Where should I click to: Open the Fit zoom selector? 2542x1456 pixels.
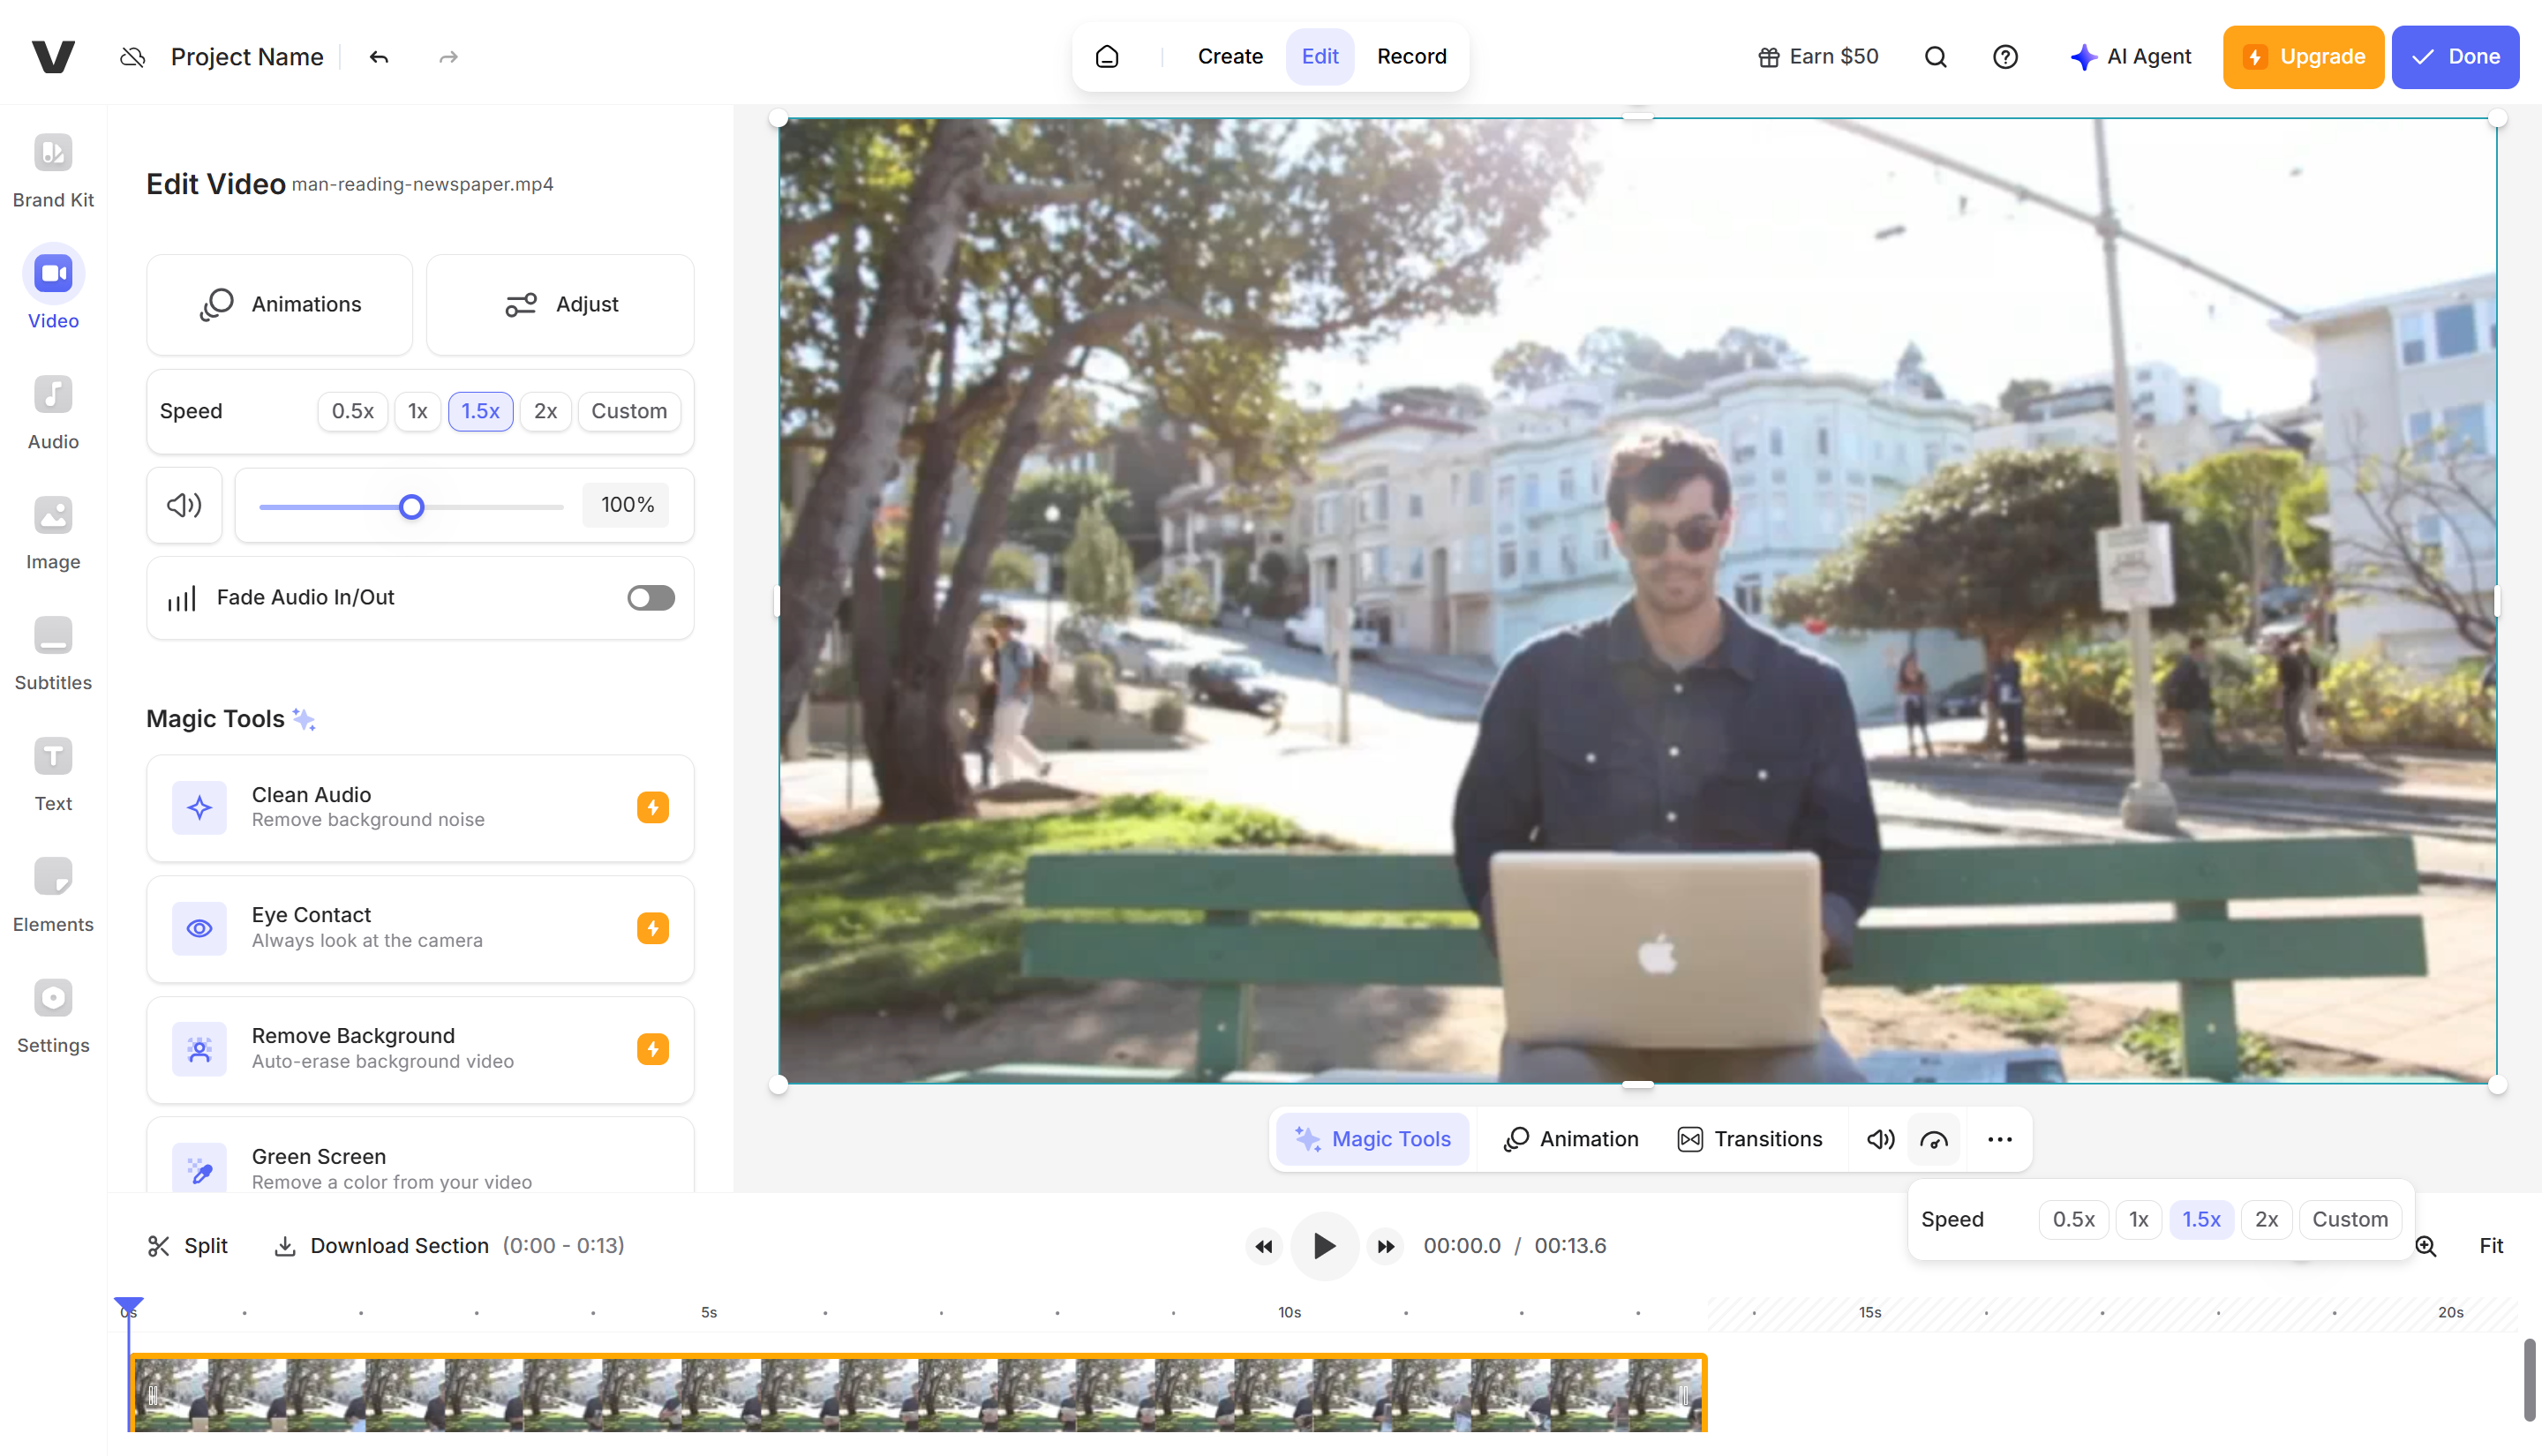tap(2491, 1245)
